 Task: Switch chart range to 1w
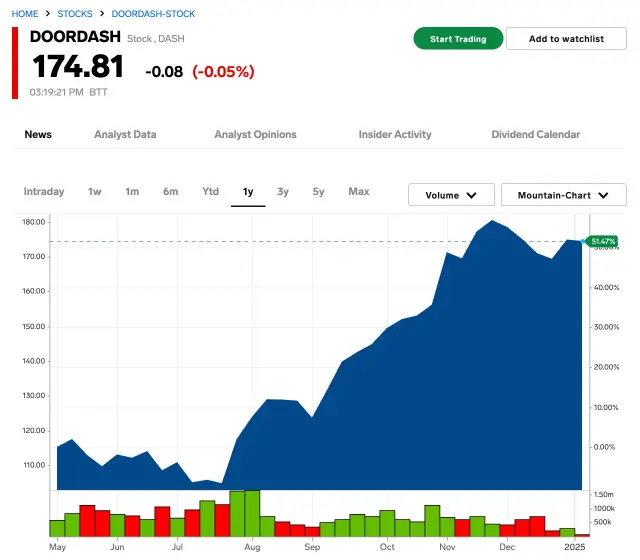pyautogui.click(x=95, y=191)
